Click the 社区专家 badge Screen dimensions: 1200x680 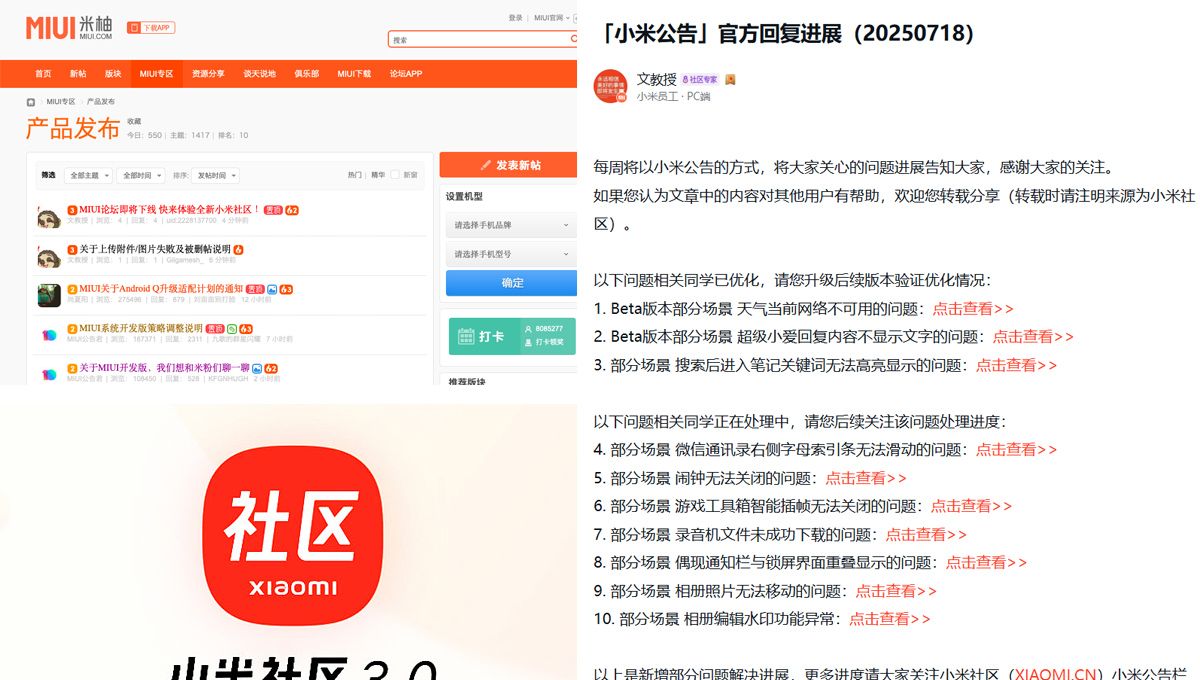(x=700, y=79)
